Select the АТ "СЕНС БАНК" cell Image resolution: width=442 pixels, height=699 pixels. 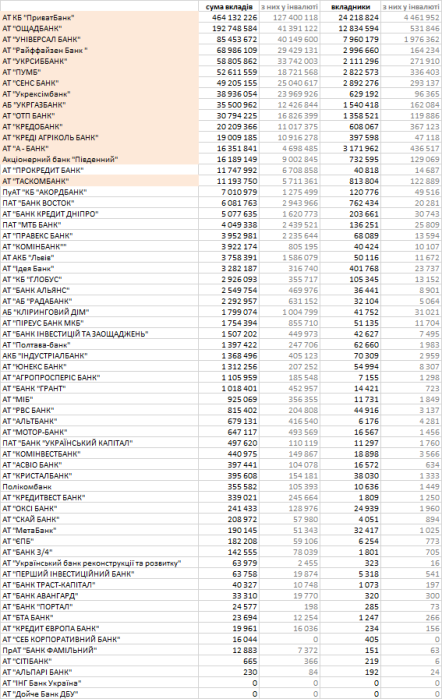click(x=100, y=83)
